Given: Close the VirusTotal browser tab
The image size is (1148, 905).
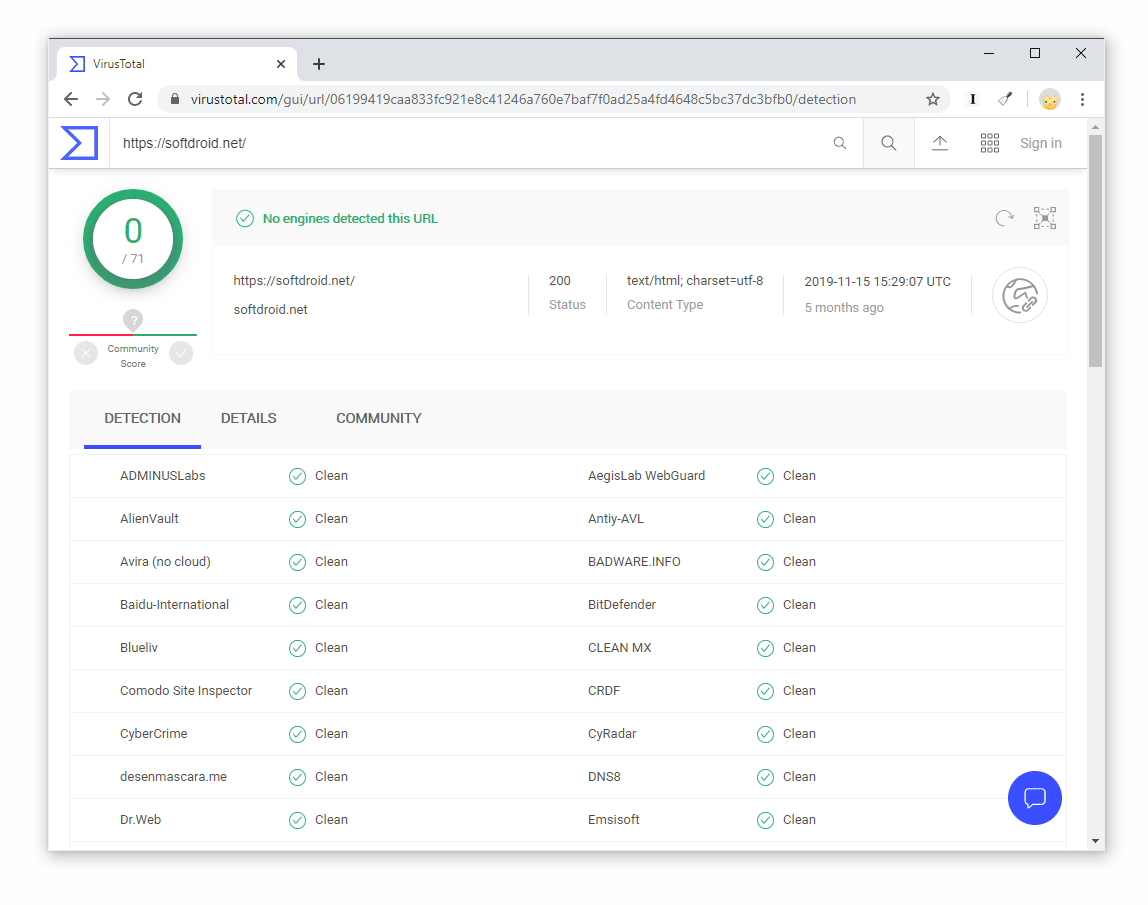Looking at the screenshot, I should [x=281, y=64].
